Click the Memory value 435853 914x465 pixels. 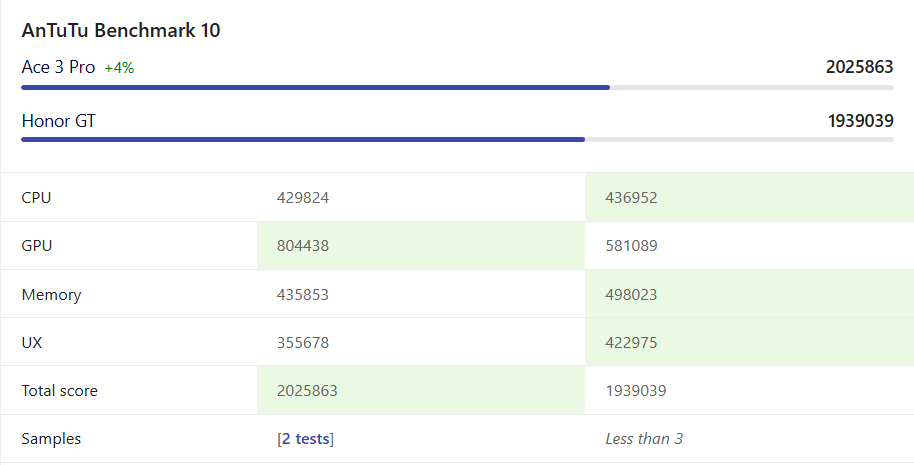point(303,294)
